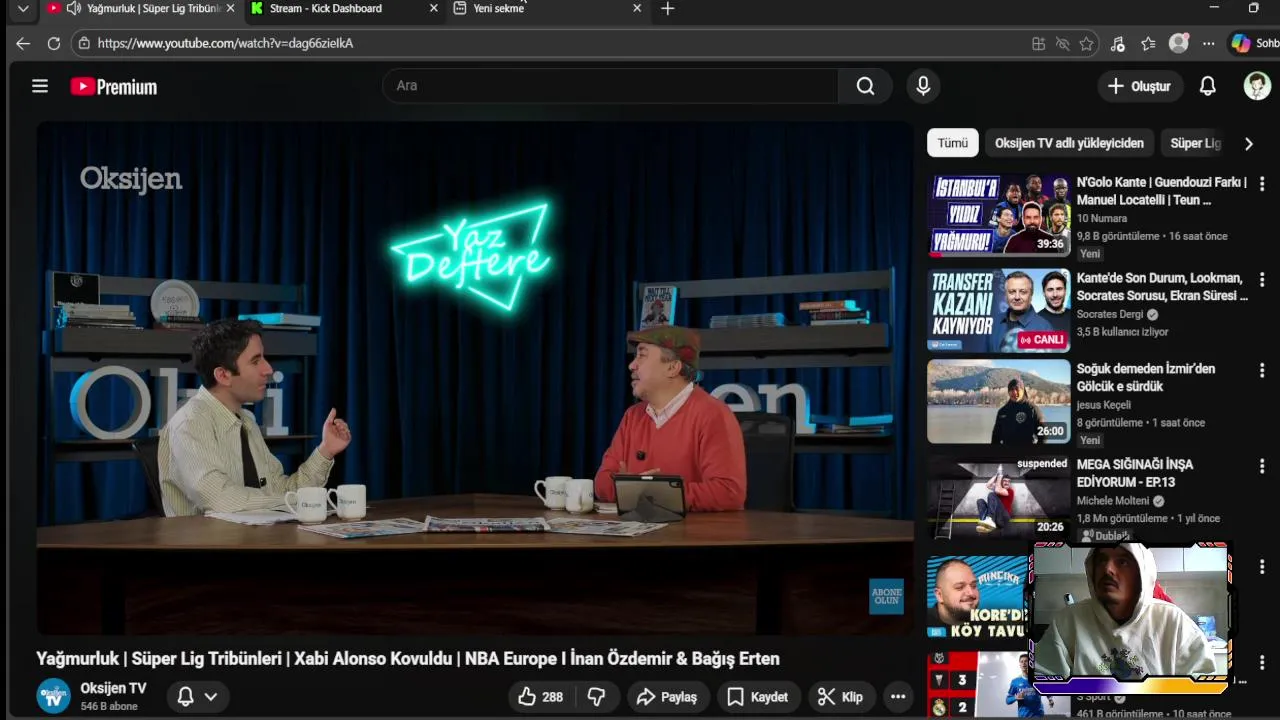Open Kante'de Son Durum video title
This screenshot has height=720, width=1280.
[1162, 287]
